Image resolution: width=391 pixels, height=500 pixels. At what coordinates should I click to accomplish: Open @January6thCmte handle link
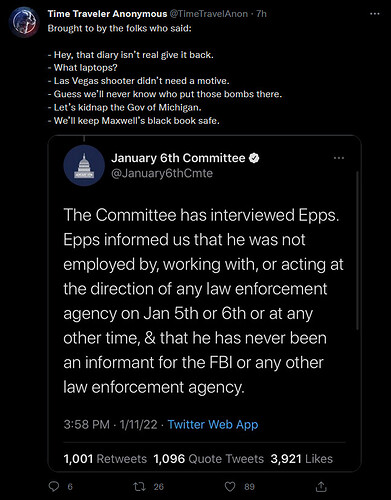click(x=162, y=173)
